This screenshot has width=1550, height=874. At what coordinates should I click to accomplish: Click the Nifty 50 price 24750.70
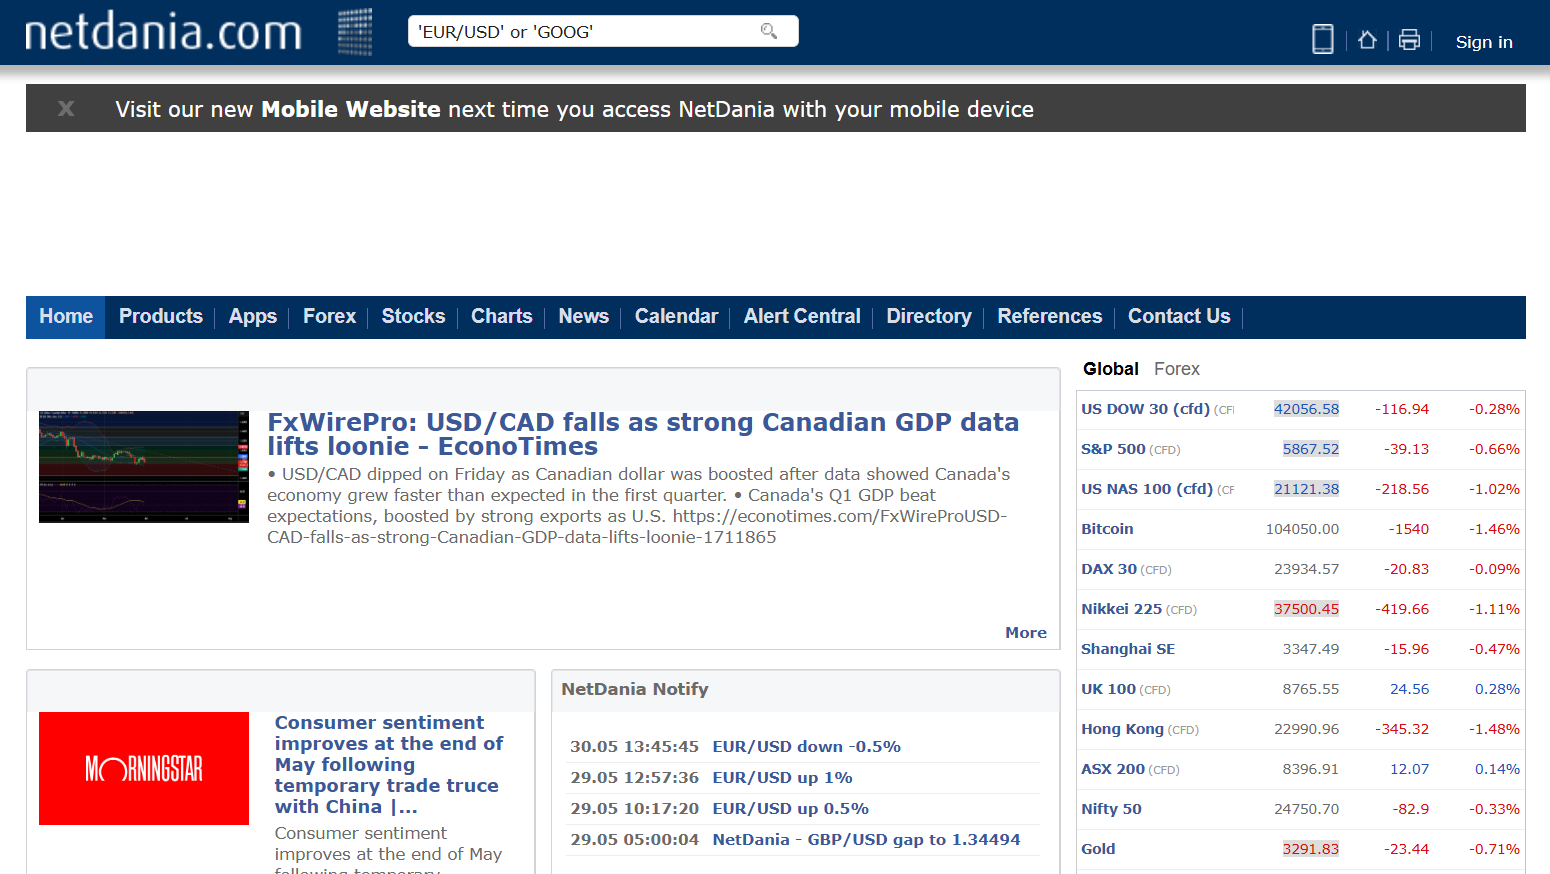[x=1306, y=809]
